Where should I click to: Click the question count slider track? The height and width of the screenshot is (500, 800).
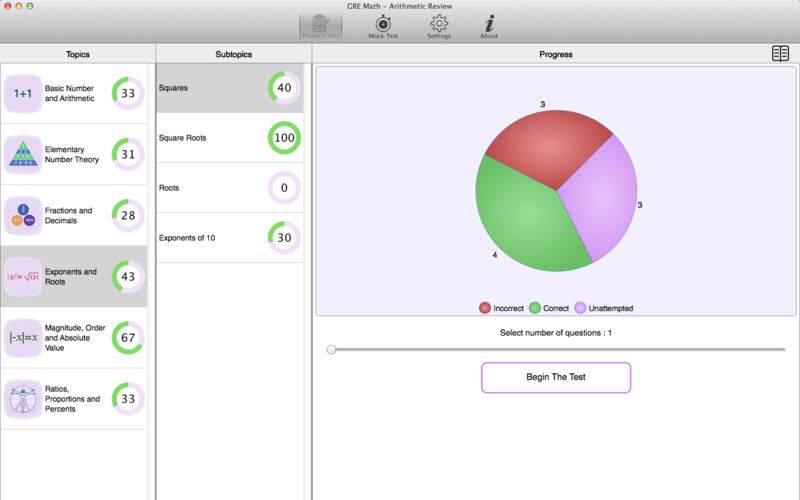(556, 349)
